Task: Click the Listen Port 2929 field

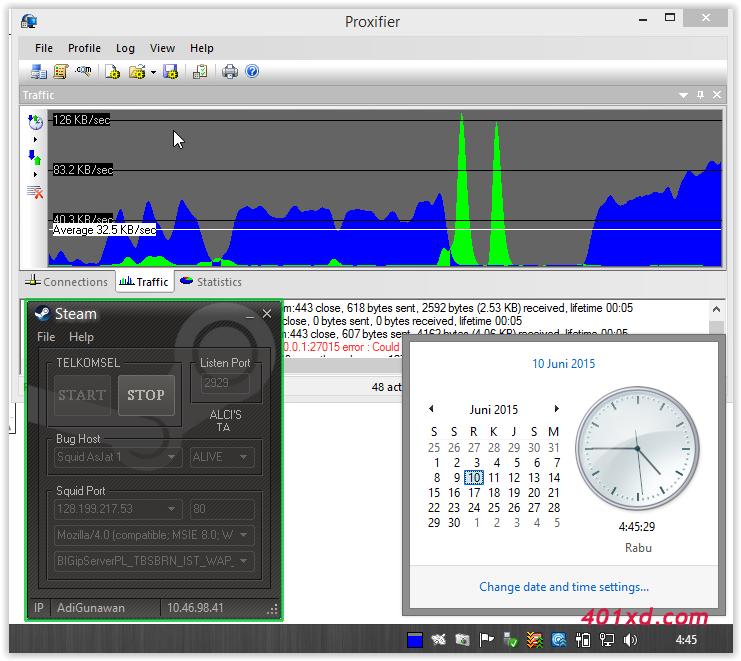Action: (x=226, y=383)
